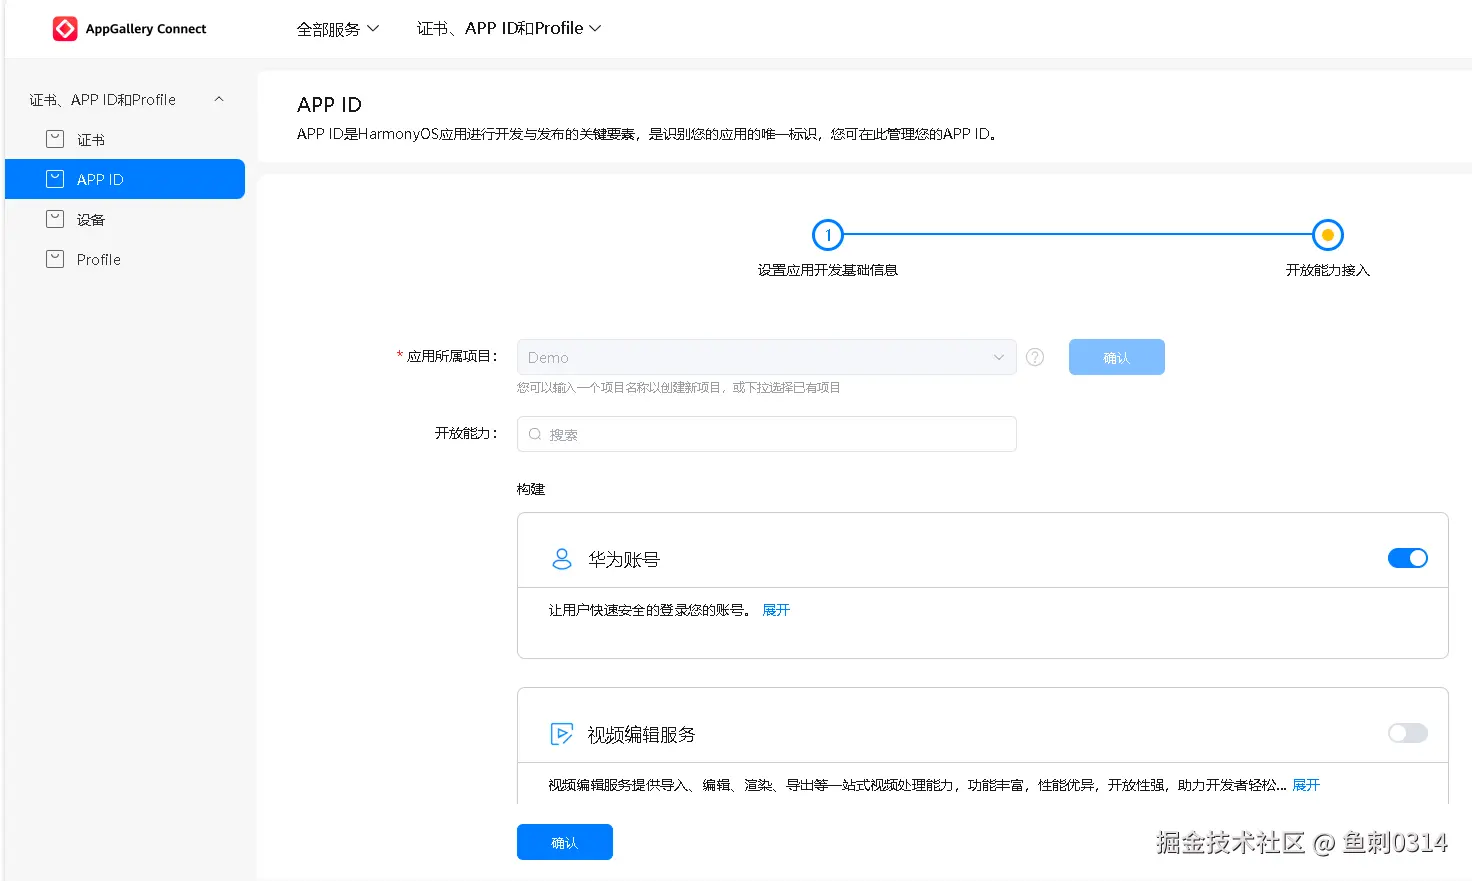Click the APP ID sidebar icon
1472x881 pixels.
tap(55, 179)
